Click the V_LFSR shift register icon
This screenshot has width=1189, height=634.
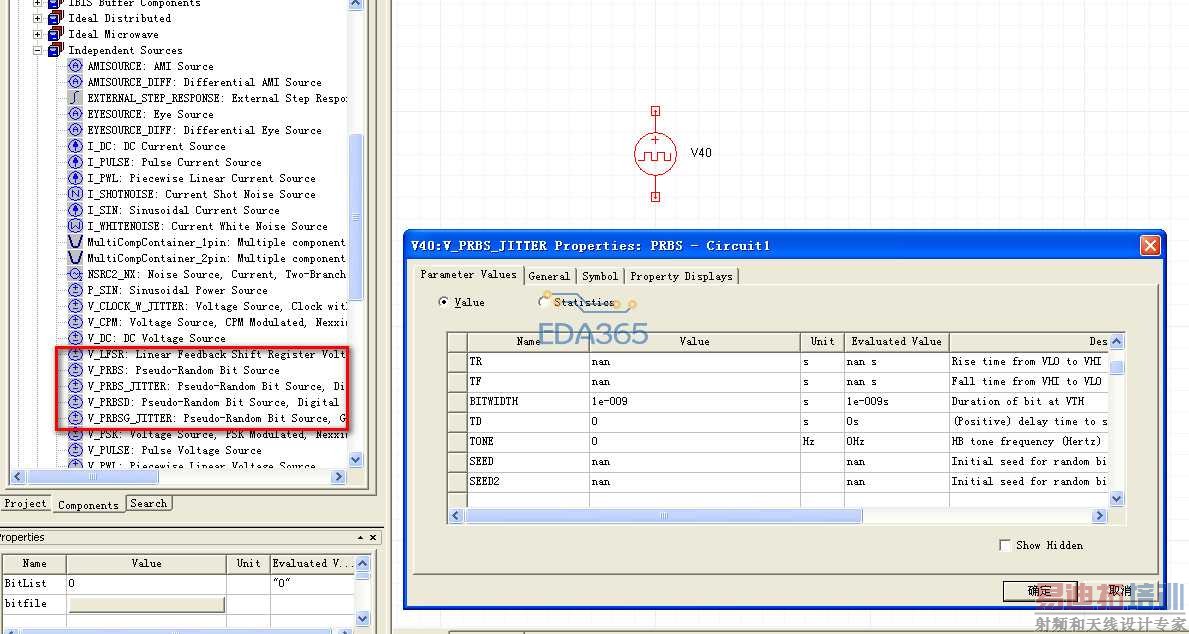tap(75, 354)
